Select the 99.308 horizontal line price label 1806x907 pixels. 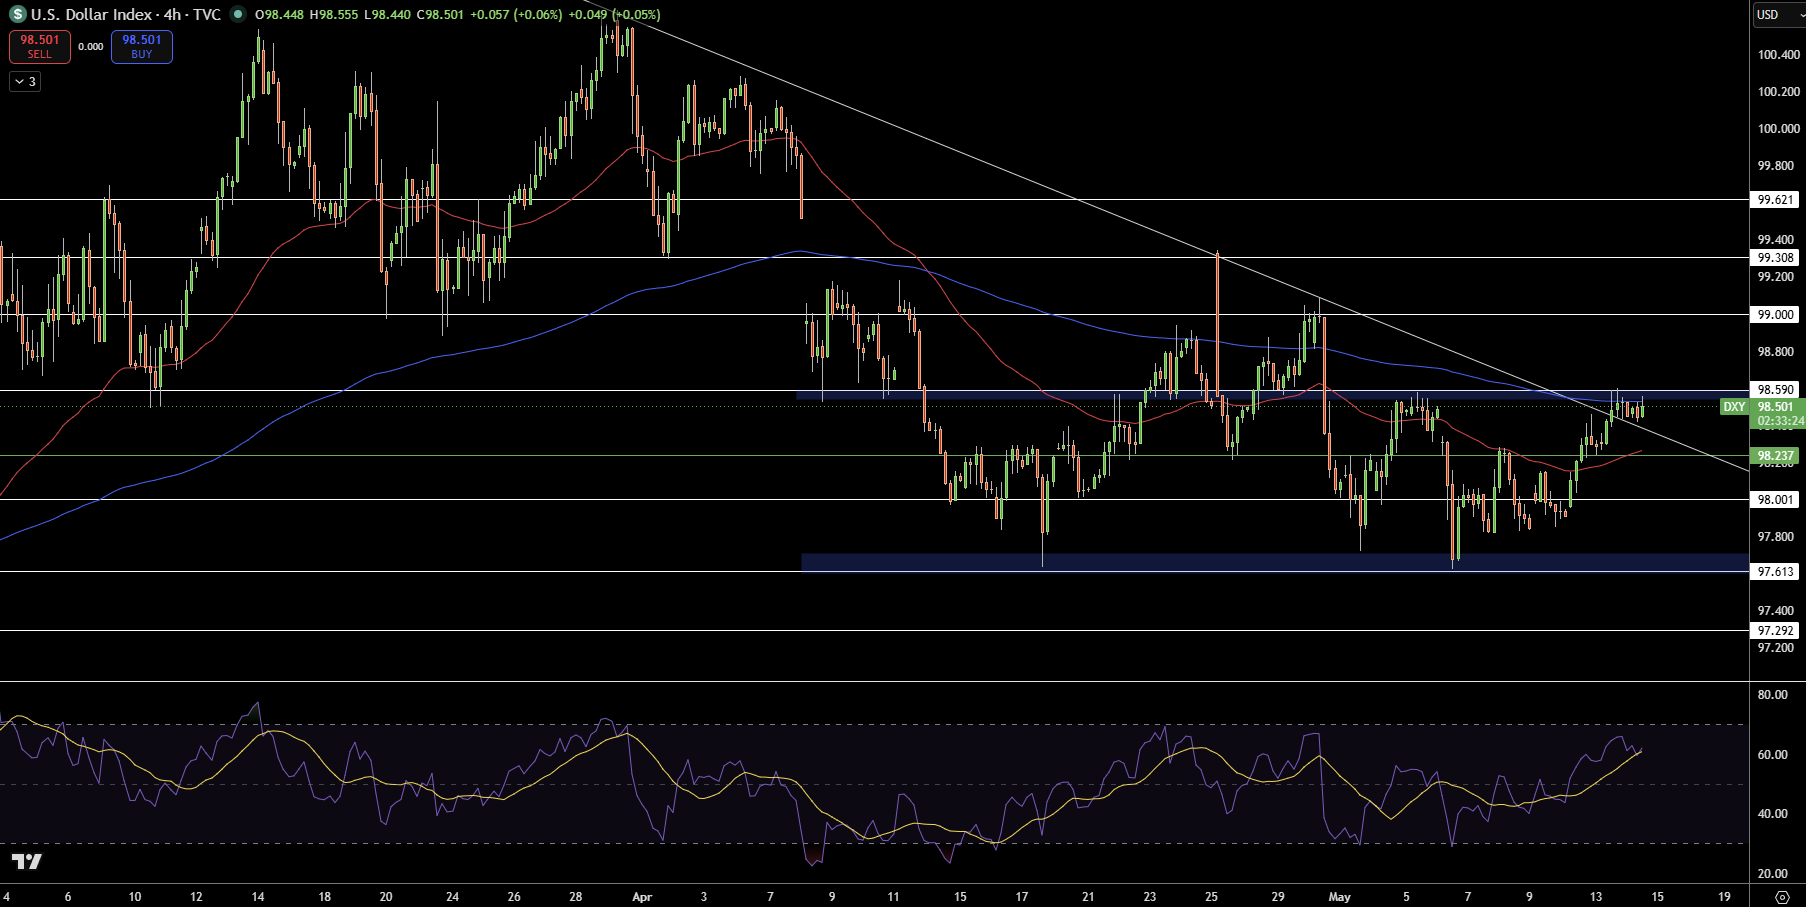tap(1776, 258)
